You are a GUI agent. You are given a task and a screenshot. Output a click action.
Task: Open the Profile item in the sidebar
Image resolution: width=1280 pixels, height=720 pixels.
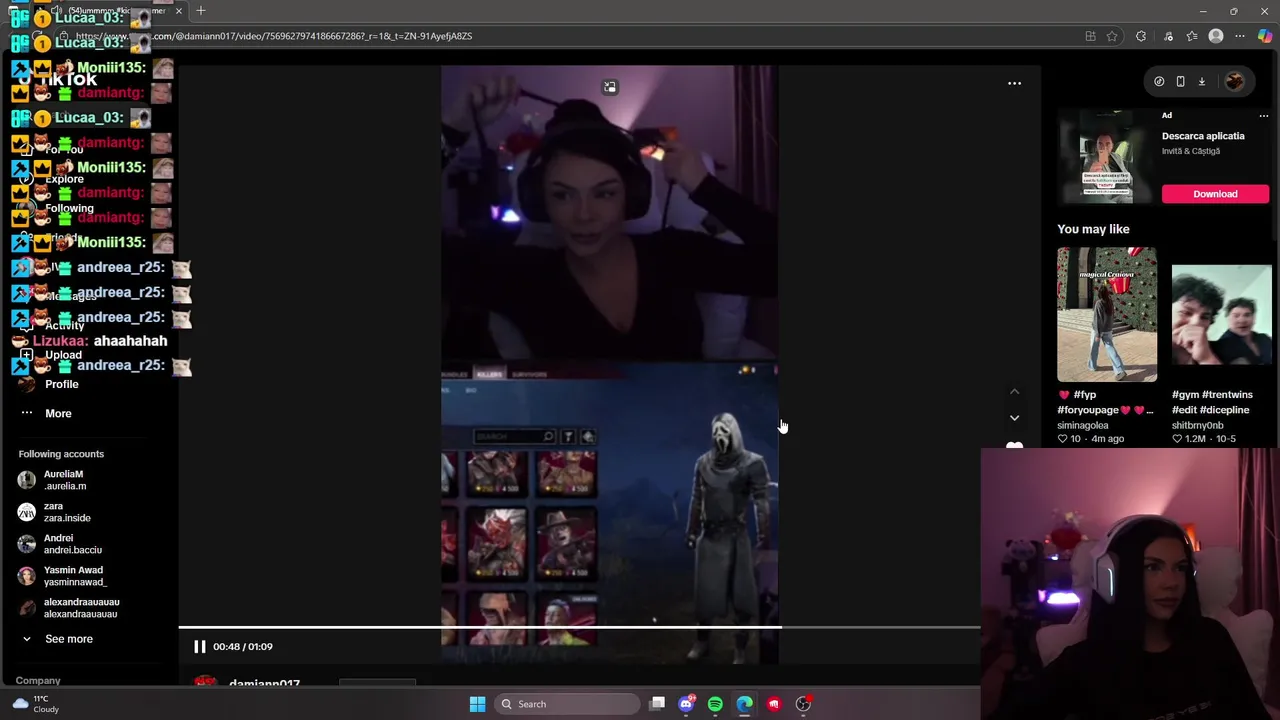(x=60, y=384)
